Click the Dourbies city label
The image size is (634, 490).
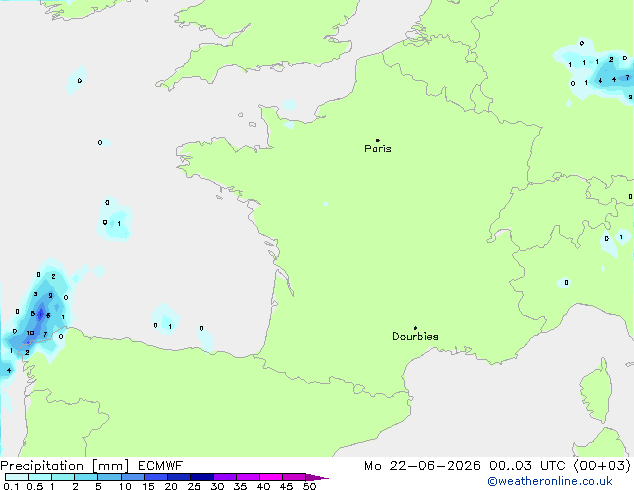coord(415,336)
